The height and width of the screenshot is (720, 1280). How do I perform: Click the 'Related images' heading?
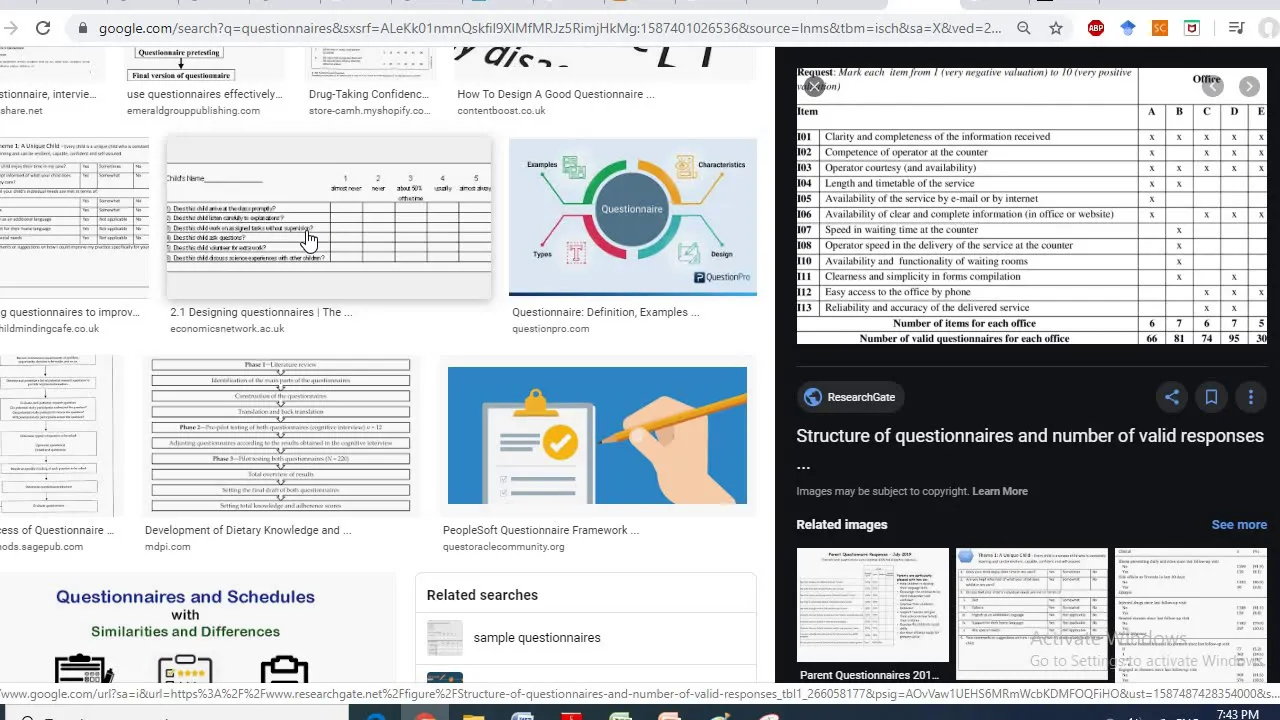[x=842, y=525]
